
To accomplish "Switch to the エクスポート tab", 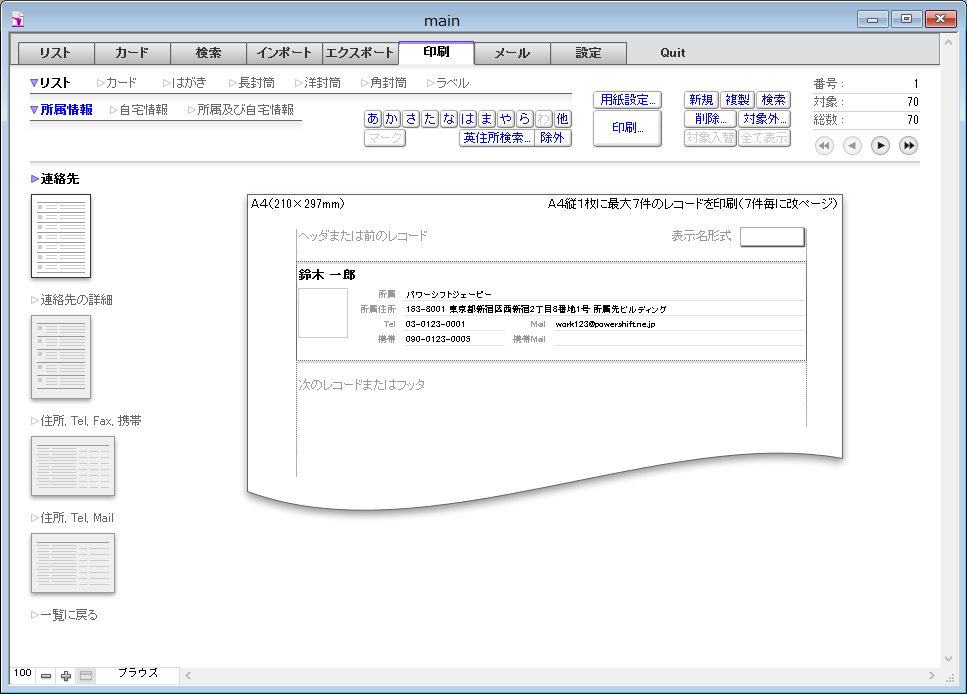I will pos(360,53).
